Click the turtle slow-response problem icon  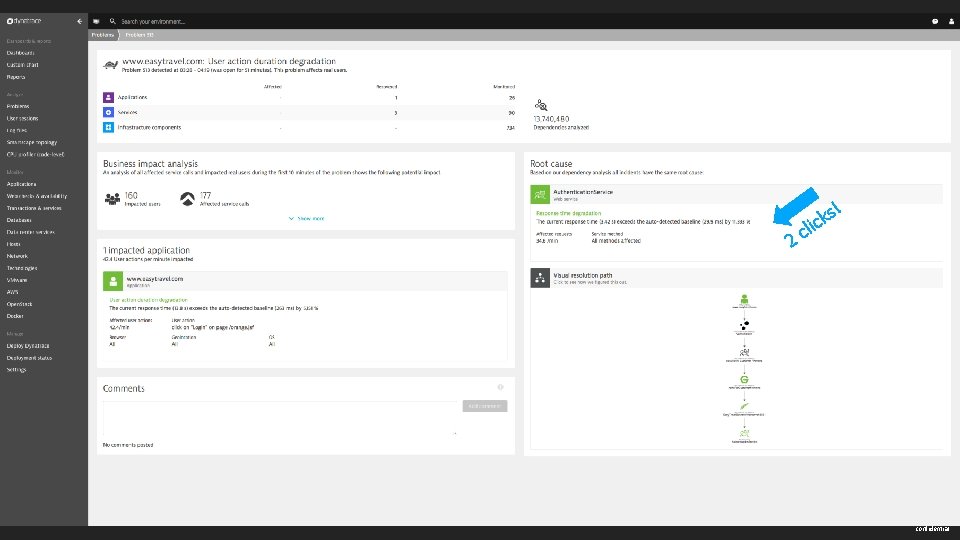pos(110,64)
